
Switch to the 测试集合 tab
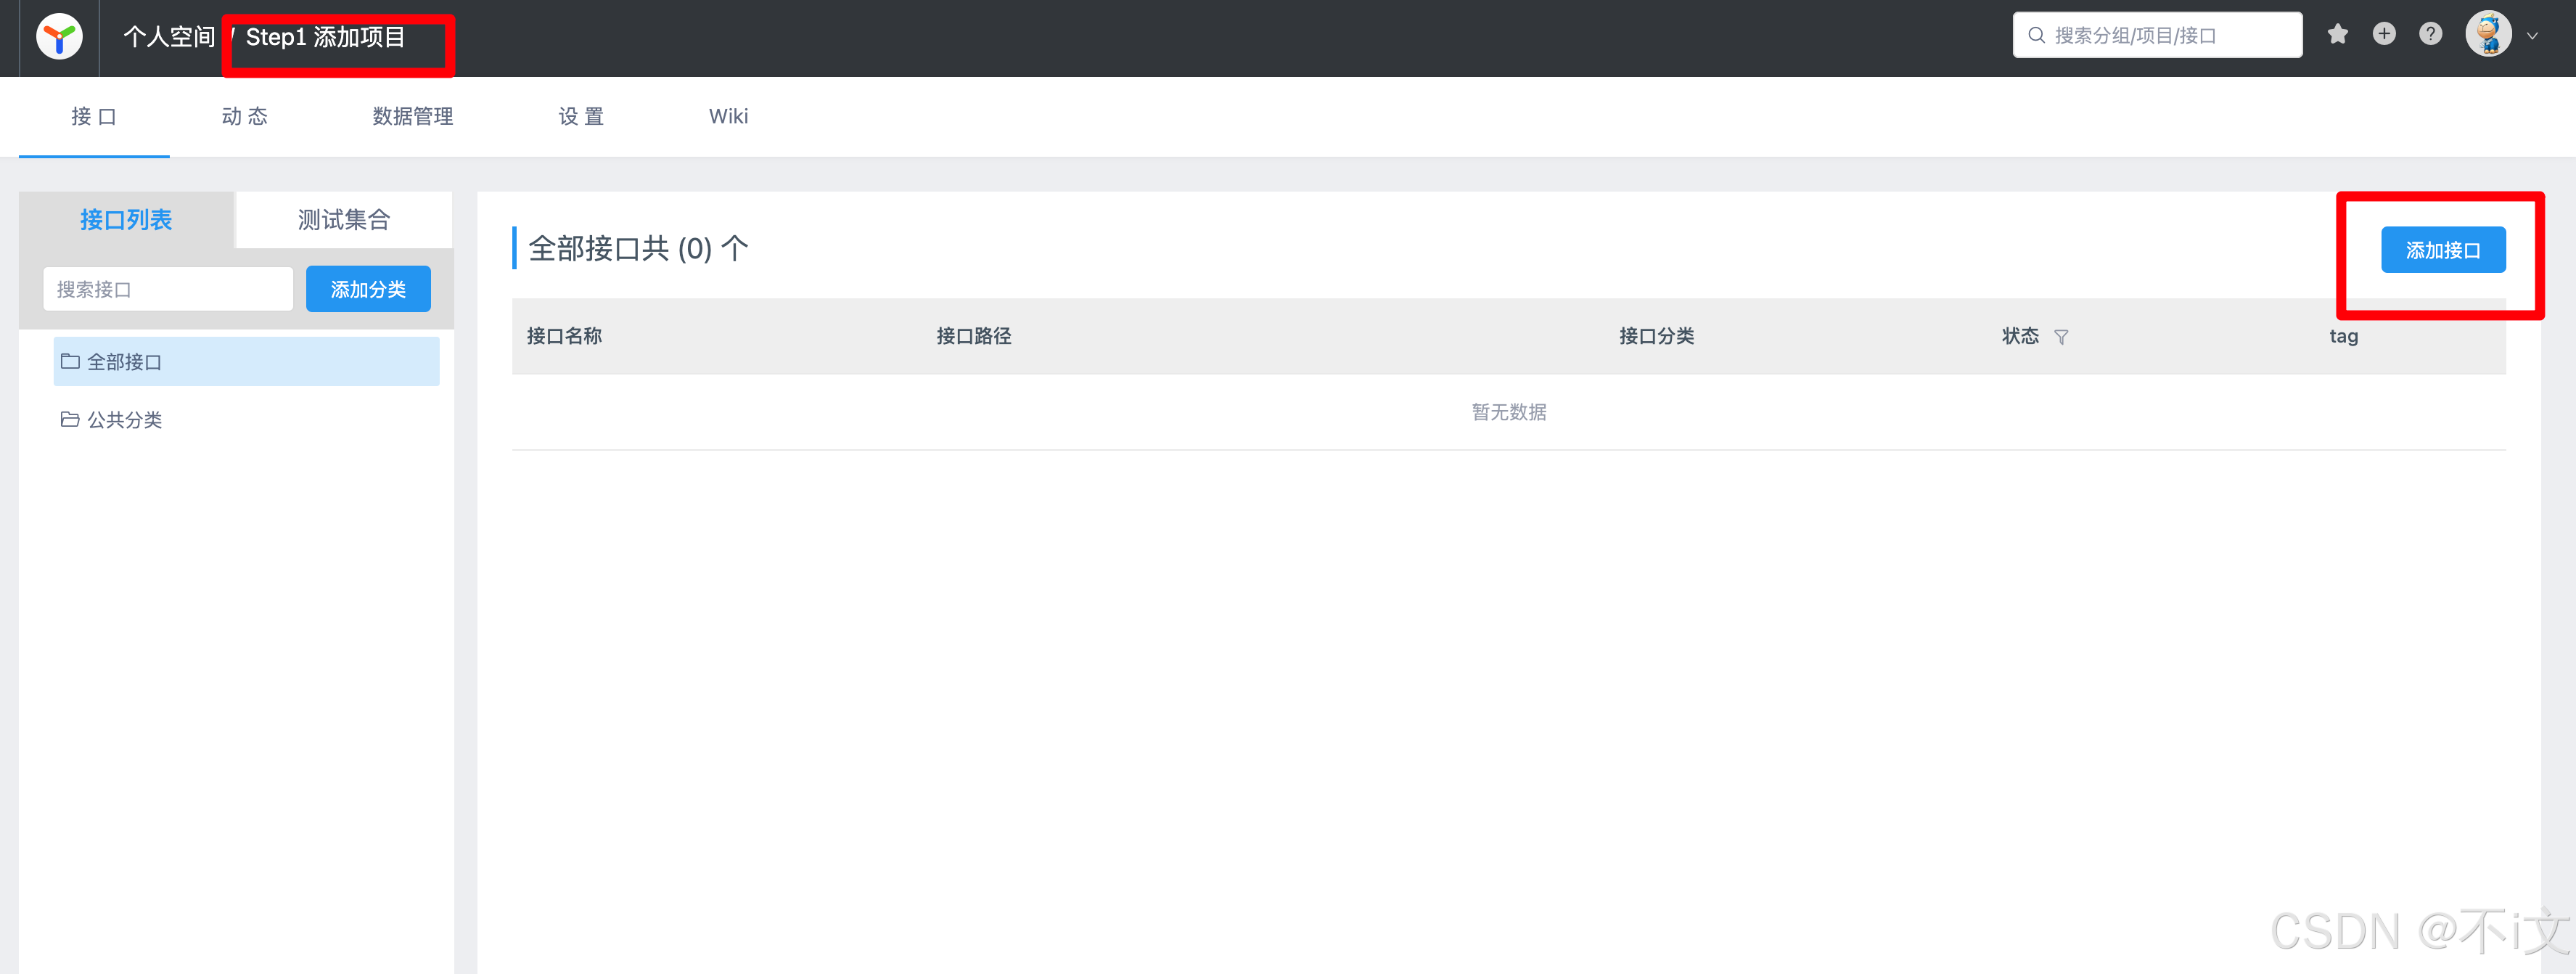pyautogui.click(x=343, y=219)
